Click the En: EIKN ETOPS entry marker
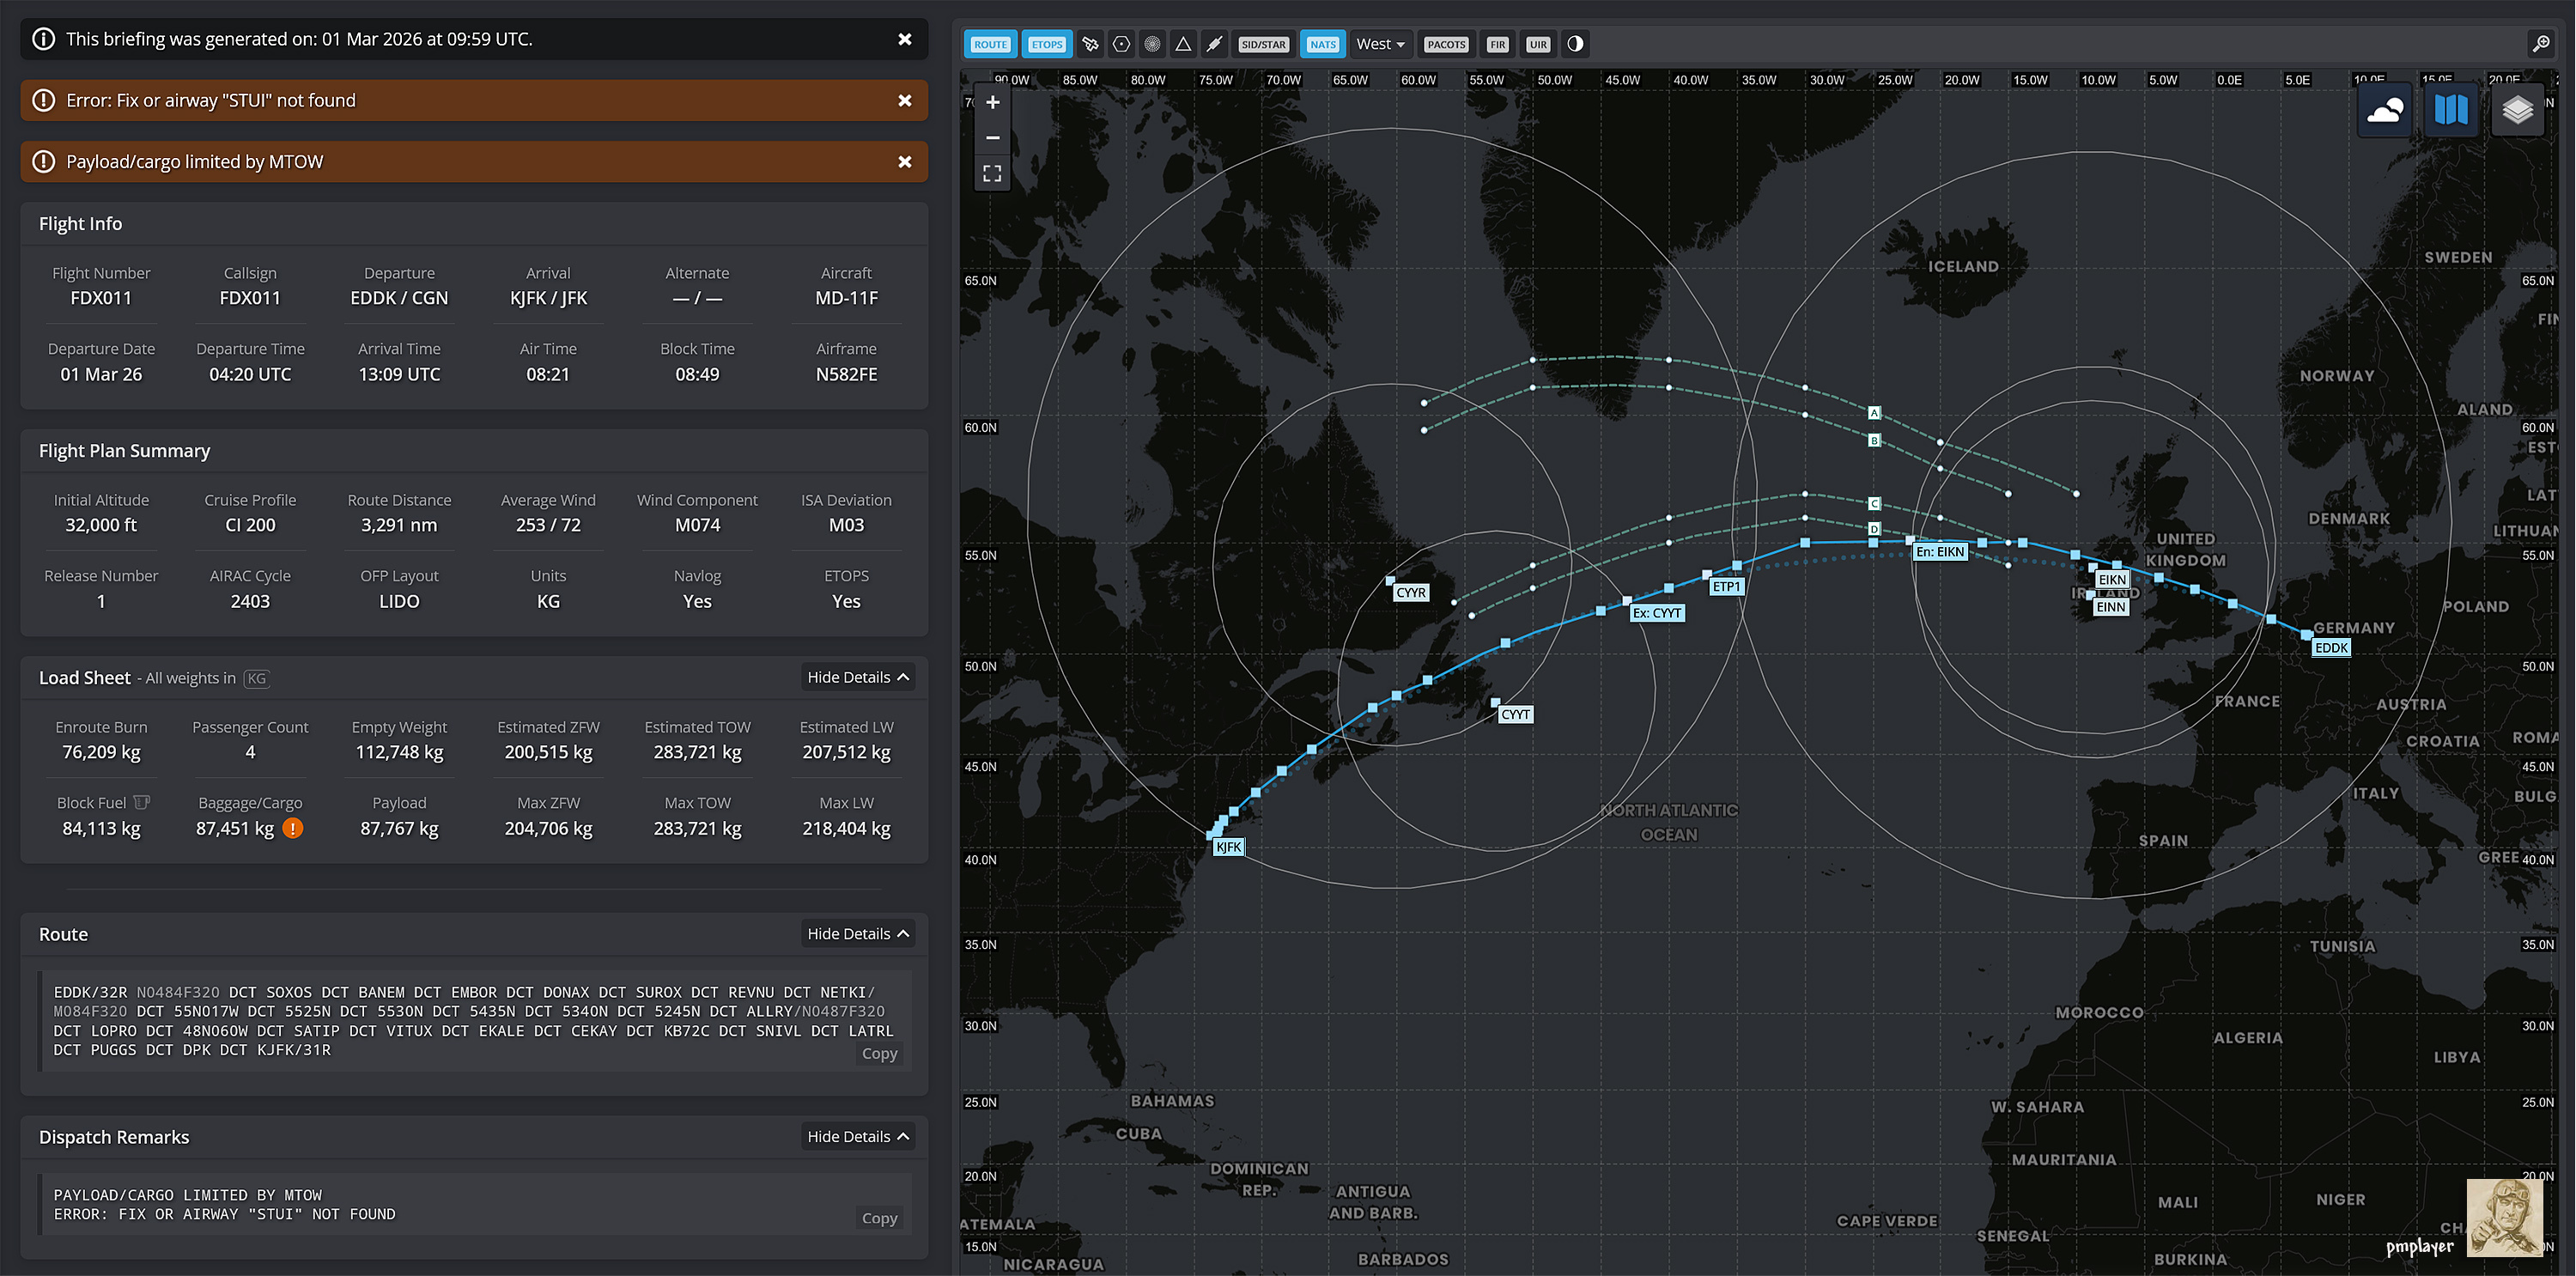2576x1276 pixels. click(1940, 551)
